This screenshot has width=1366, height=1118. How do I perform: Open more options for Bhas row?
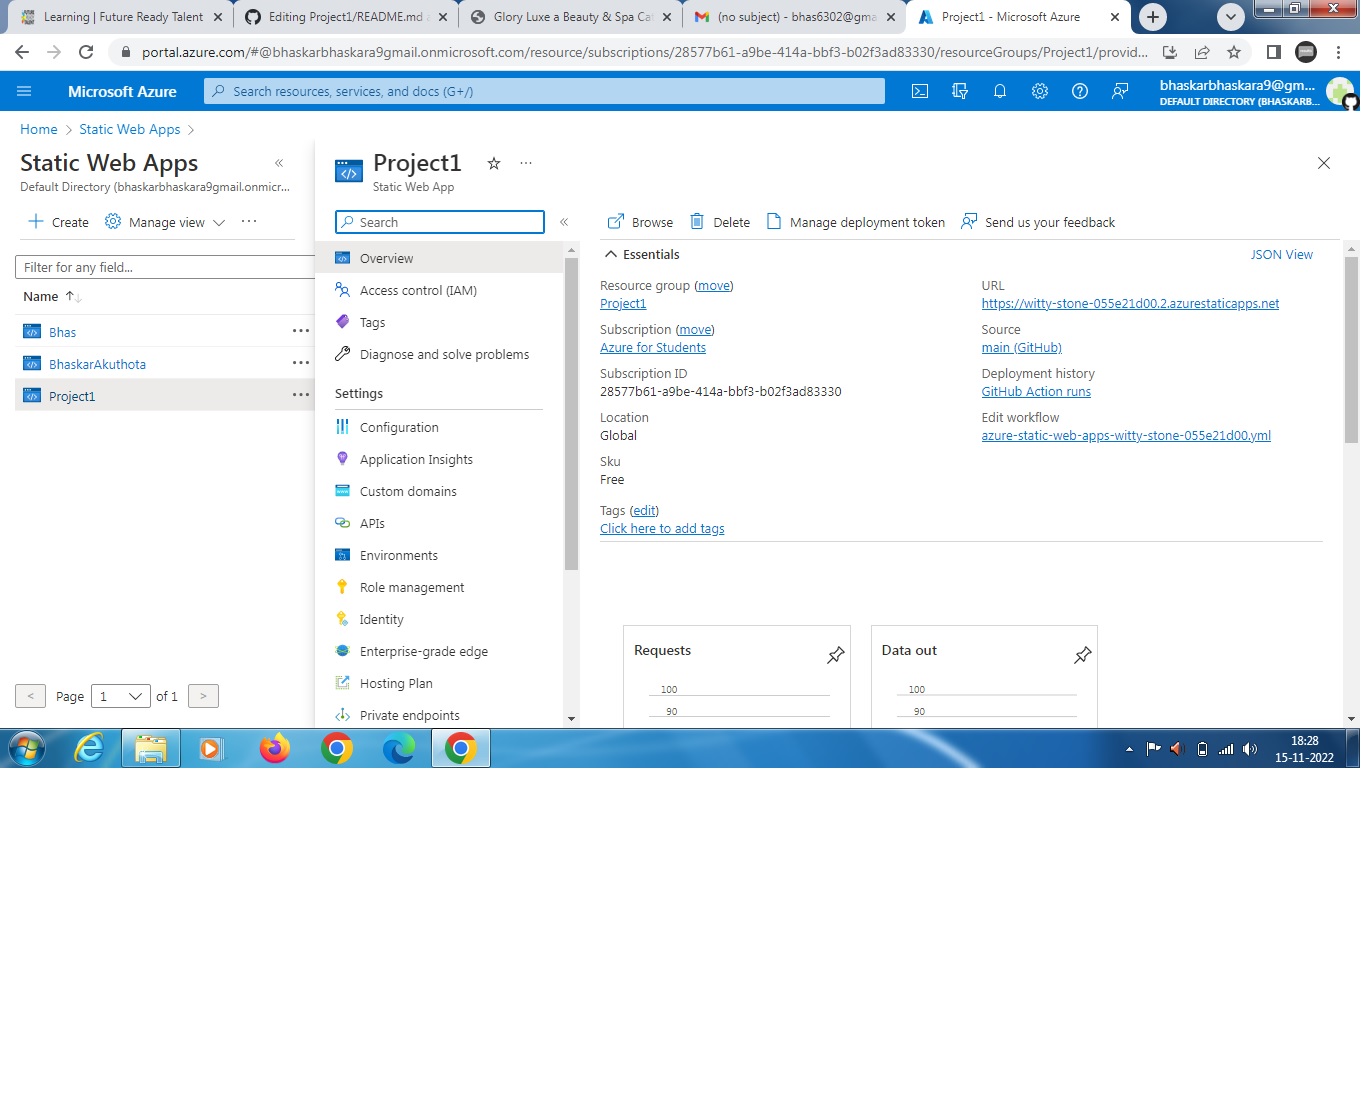pyautogui.click(x=301, y=331)
